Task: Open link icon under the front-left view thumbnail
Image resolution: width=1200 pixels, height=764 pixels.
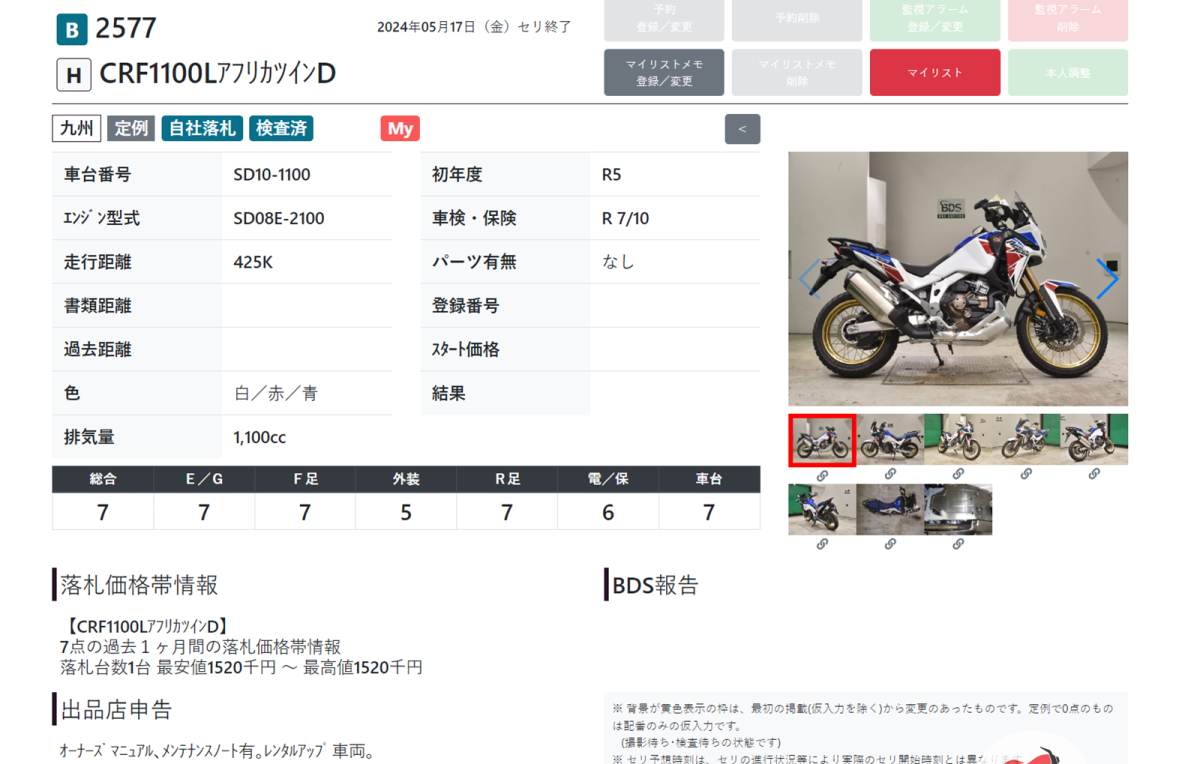Action: coord(1026,475)
